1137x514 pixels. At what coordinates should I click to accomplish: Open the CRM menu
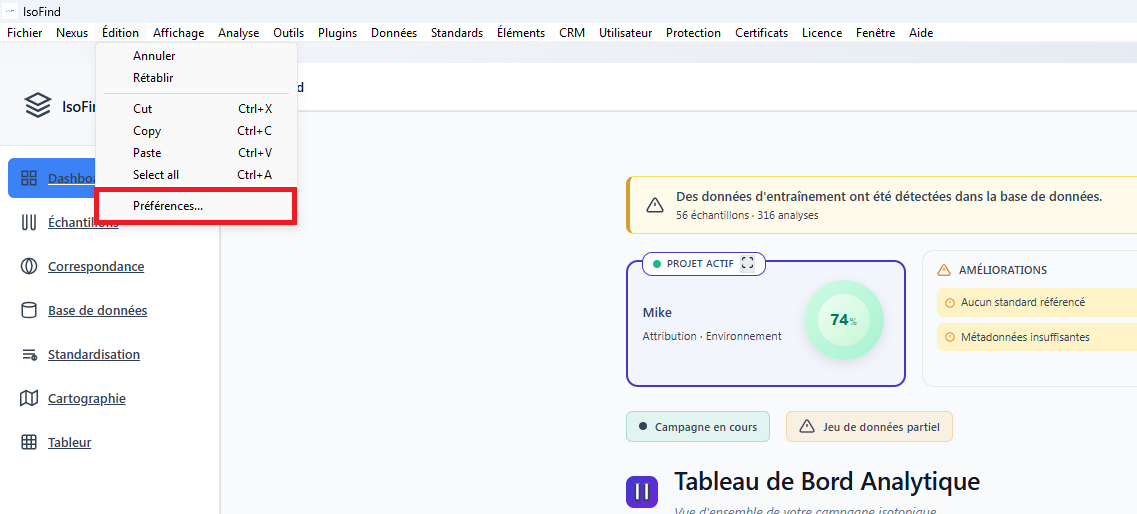(x=572, y=33)
